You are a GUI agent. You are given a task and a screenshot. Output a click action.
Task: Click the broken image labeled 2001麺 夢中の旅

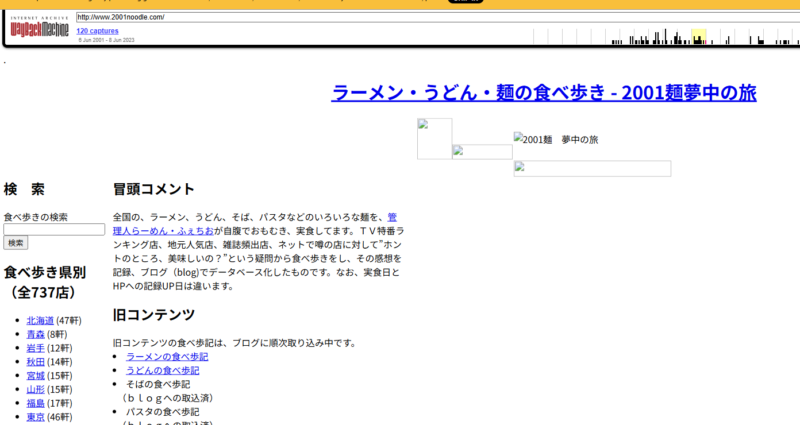(556, 139)
